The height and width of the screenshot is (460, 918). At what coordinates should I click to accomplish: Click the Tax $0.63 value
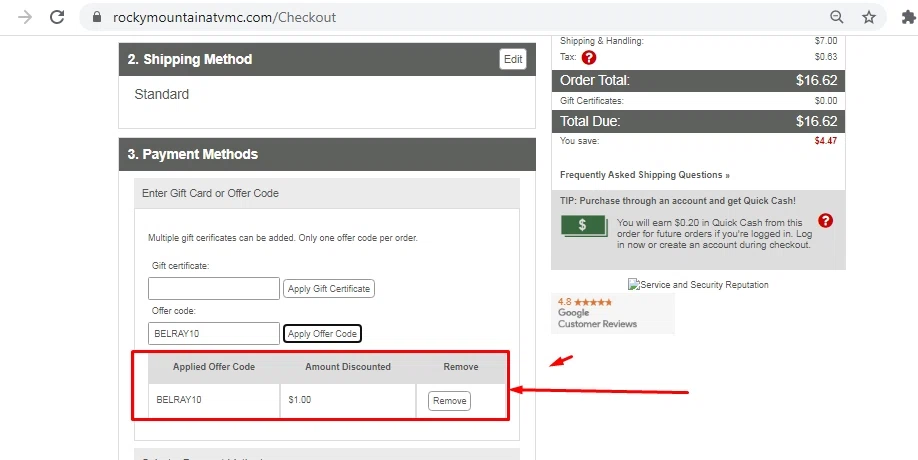826,57
